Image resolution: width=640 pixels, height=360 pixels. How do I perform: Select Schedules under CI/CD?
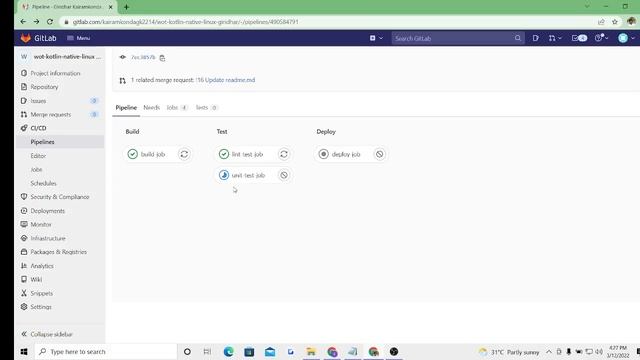43,183
